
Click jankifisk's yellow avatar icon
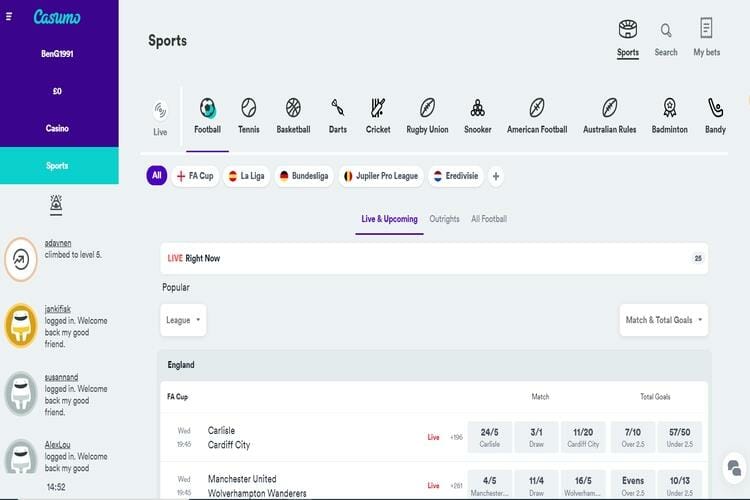[21, 326]
